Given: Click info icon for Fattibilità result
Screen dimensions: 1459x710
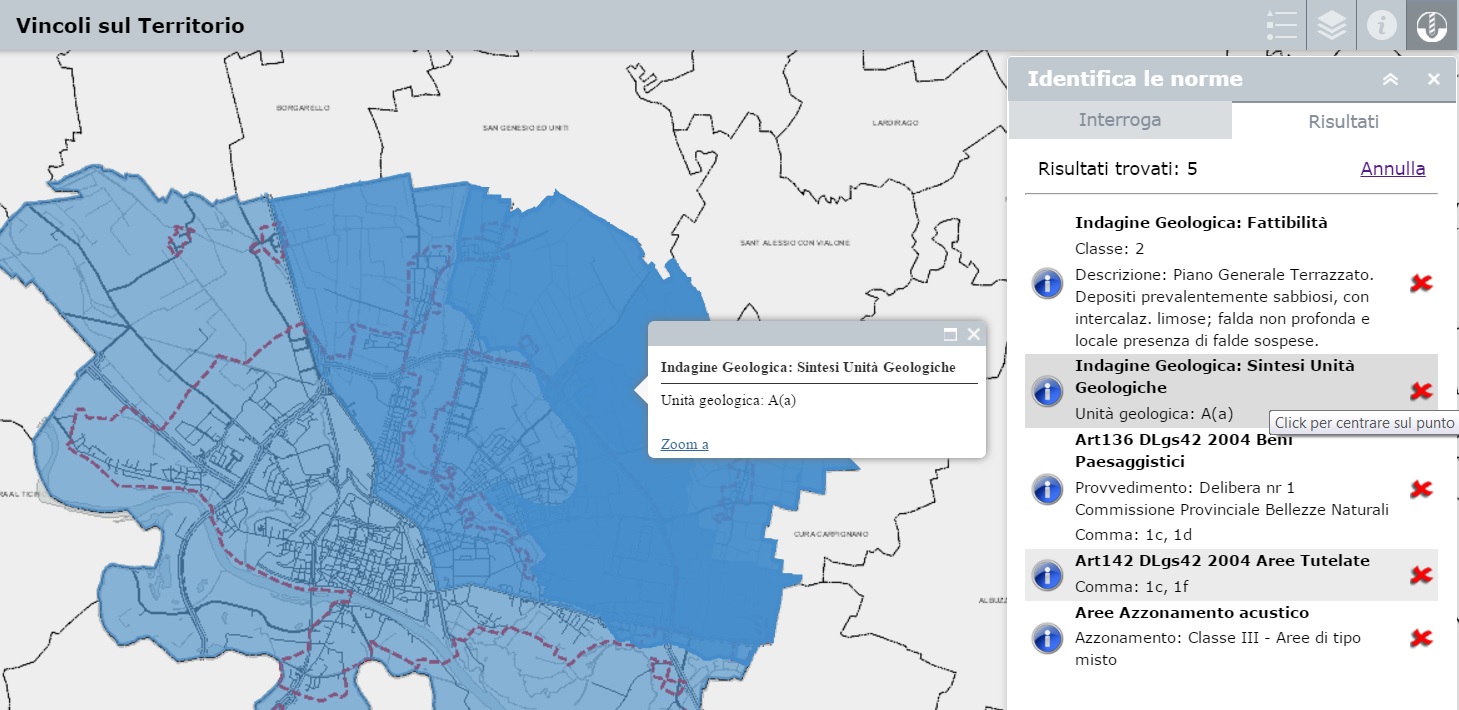Looking at the screenshot, I should pos(1047,283).
